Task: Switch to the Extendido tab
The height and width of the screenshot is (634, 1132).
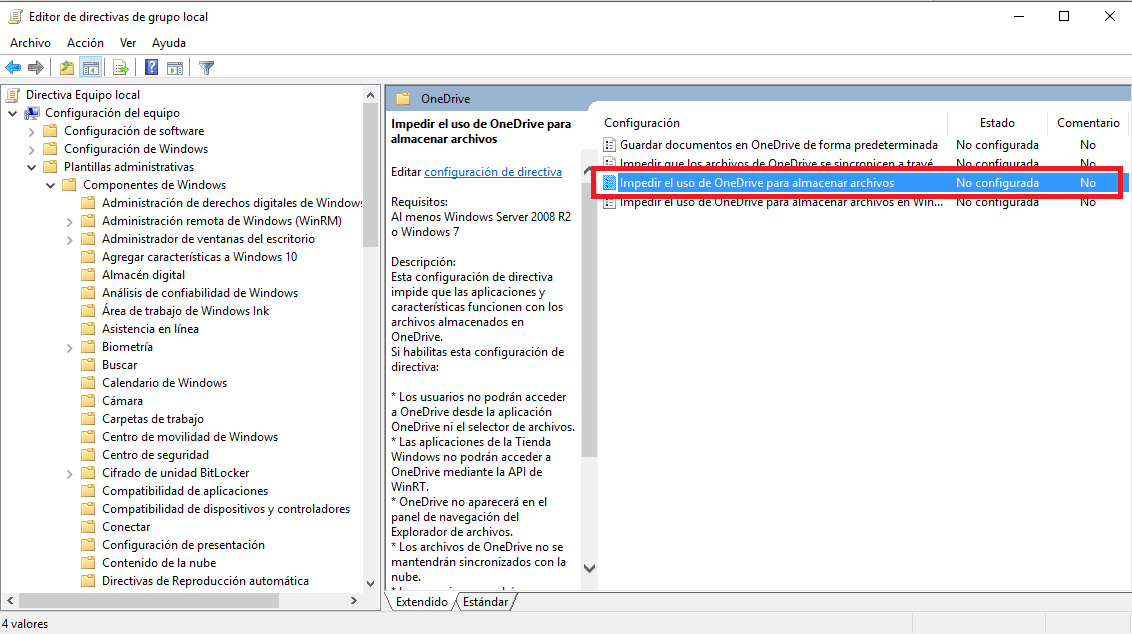Action: (422, 602)
